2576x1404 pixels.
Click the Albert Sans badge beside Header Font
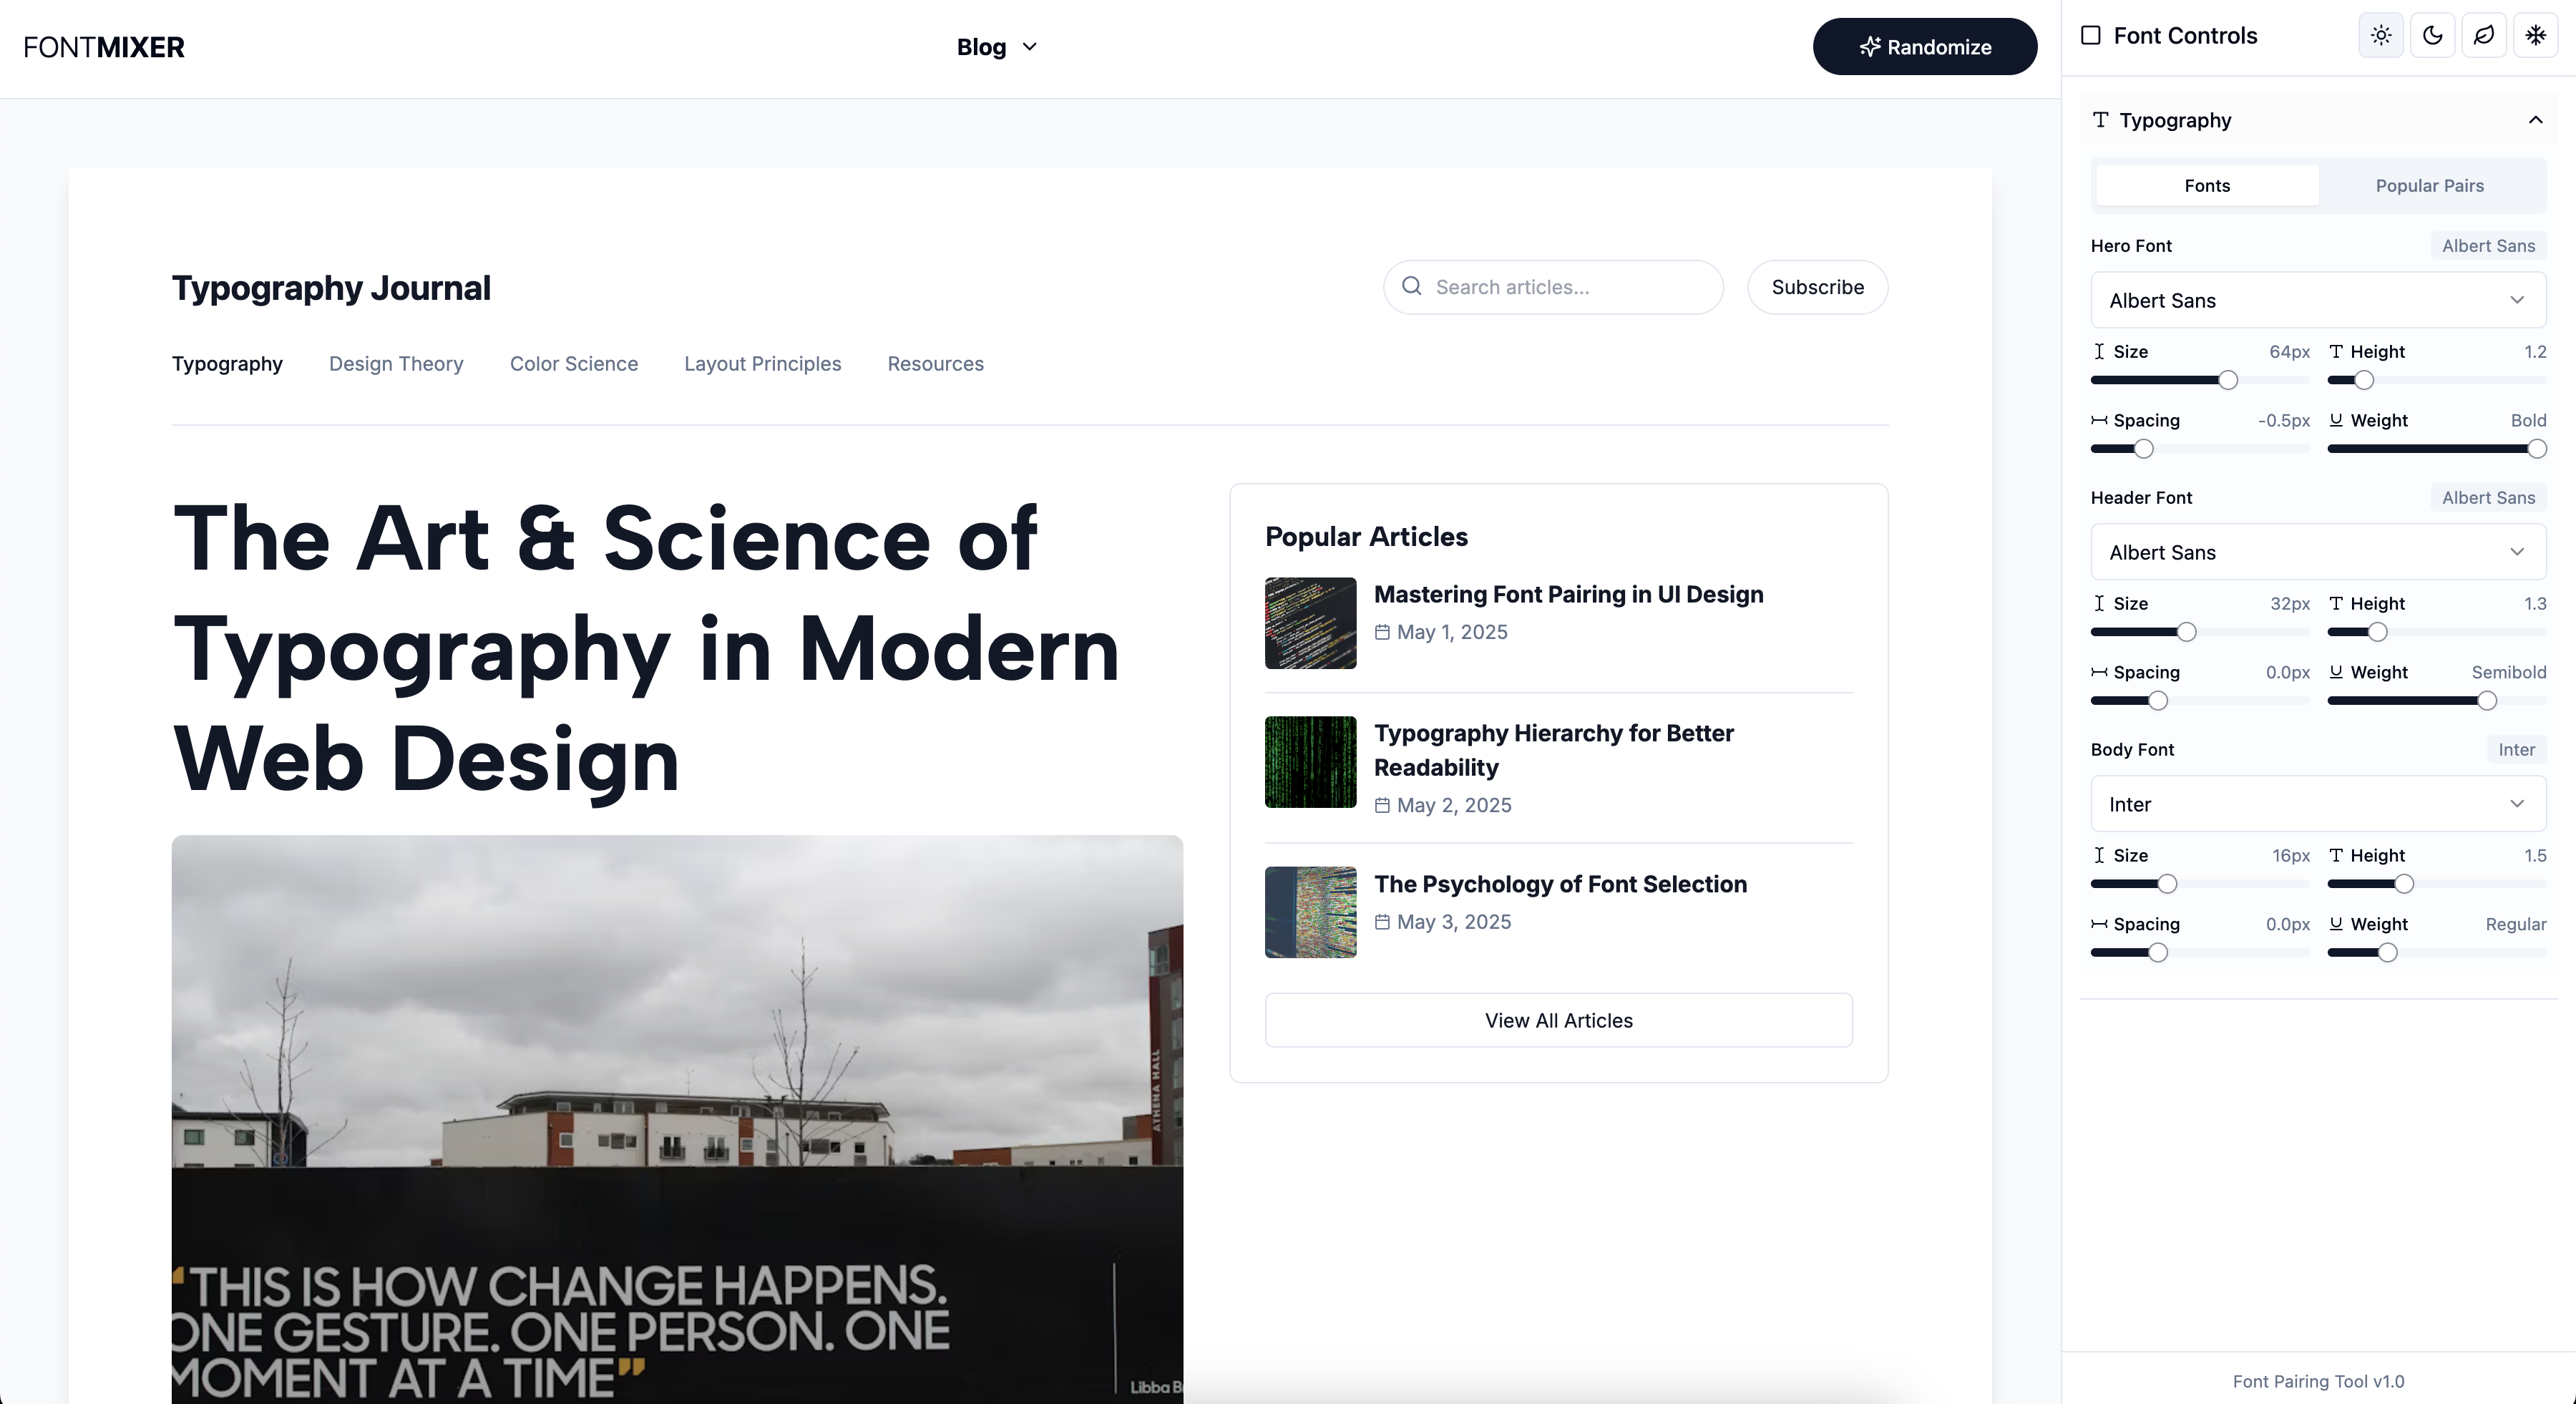[2488, 498]
